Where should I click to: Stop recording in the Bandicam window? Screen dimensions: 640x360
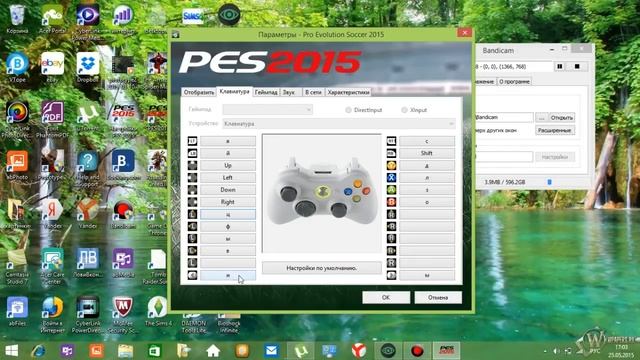[577, 66]
